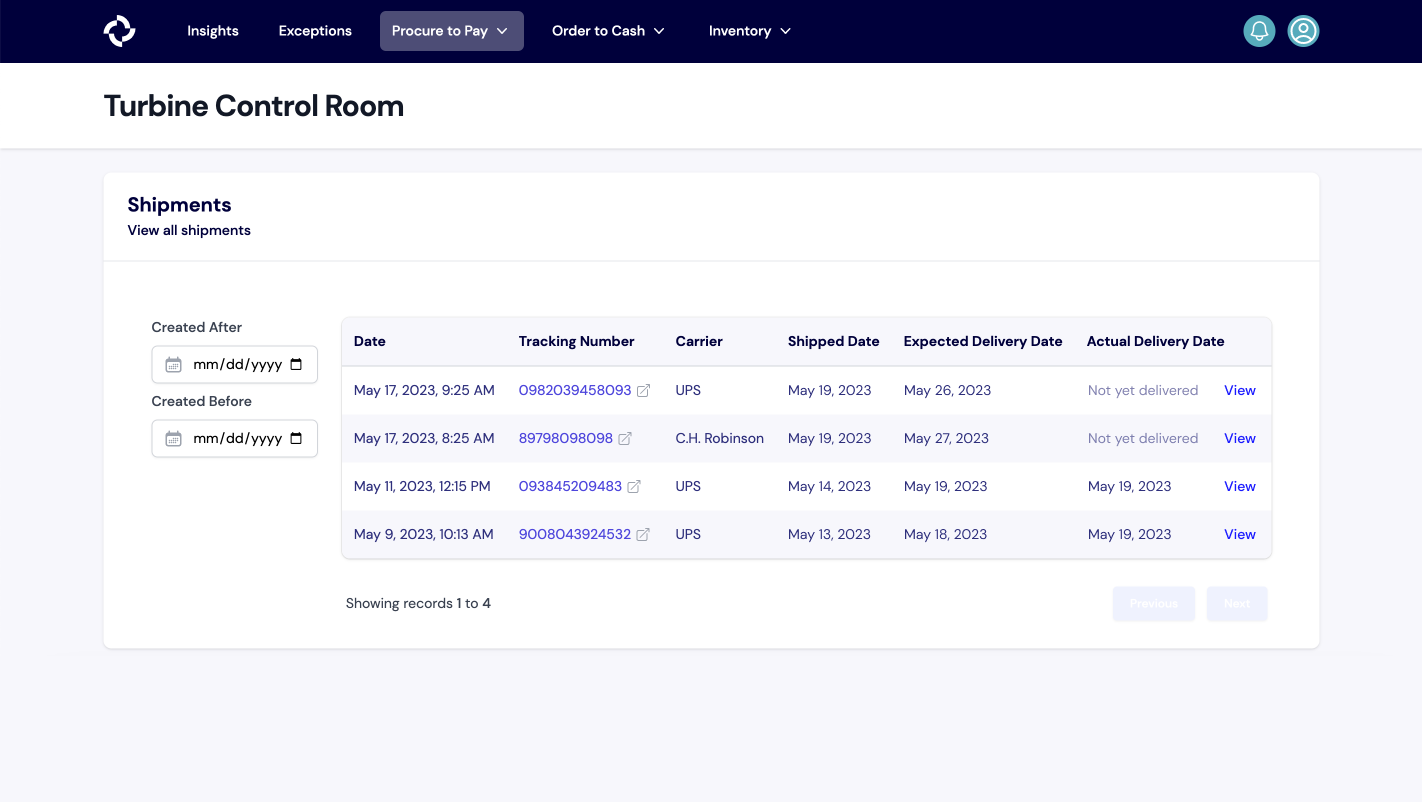The height and width of the screenshot is (802, 1422).
Task: Open the user profile avatar menu
Action: click(x=1303, y=31)
